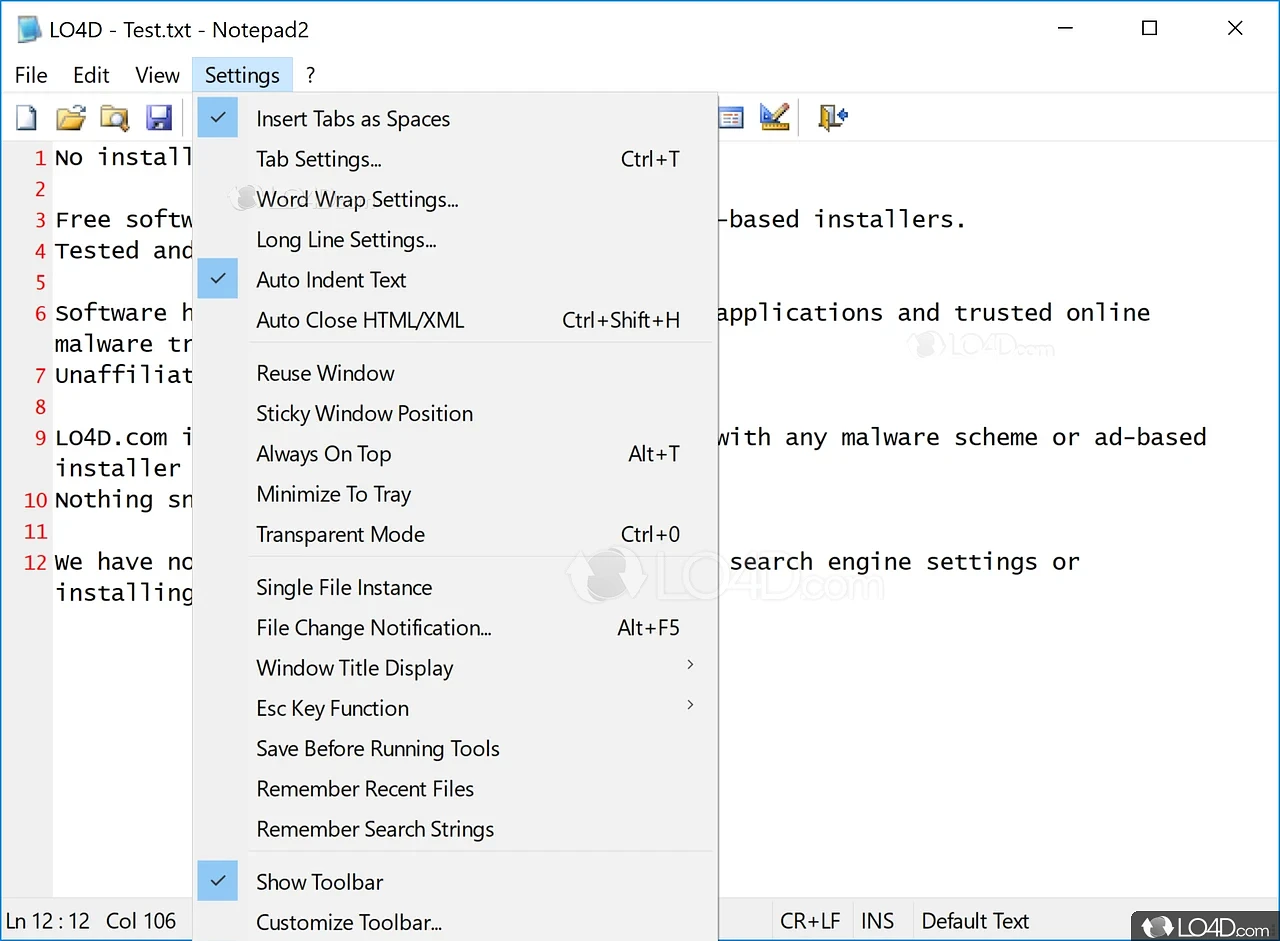1280x941 pixels.
Task: Click line number 7 in the margin
Action: (x=41, y=376)
